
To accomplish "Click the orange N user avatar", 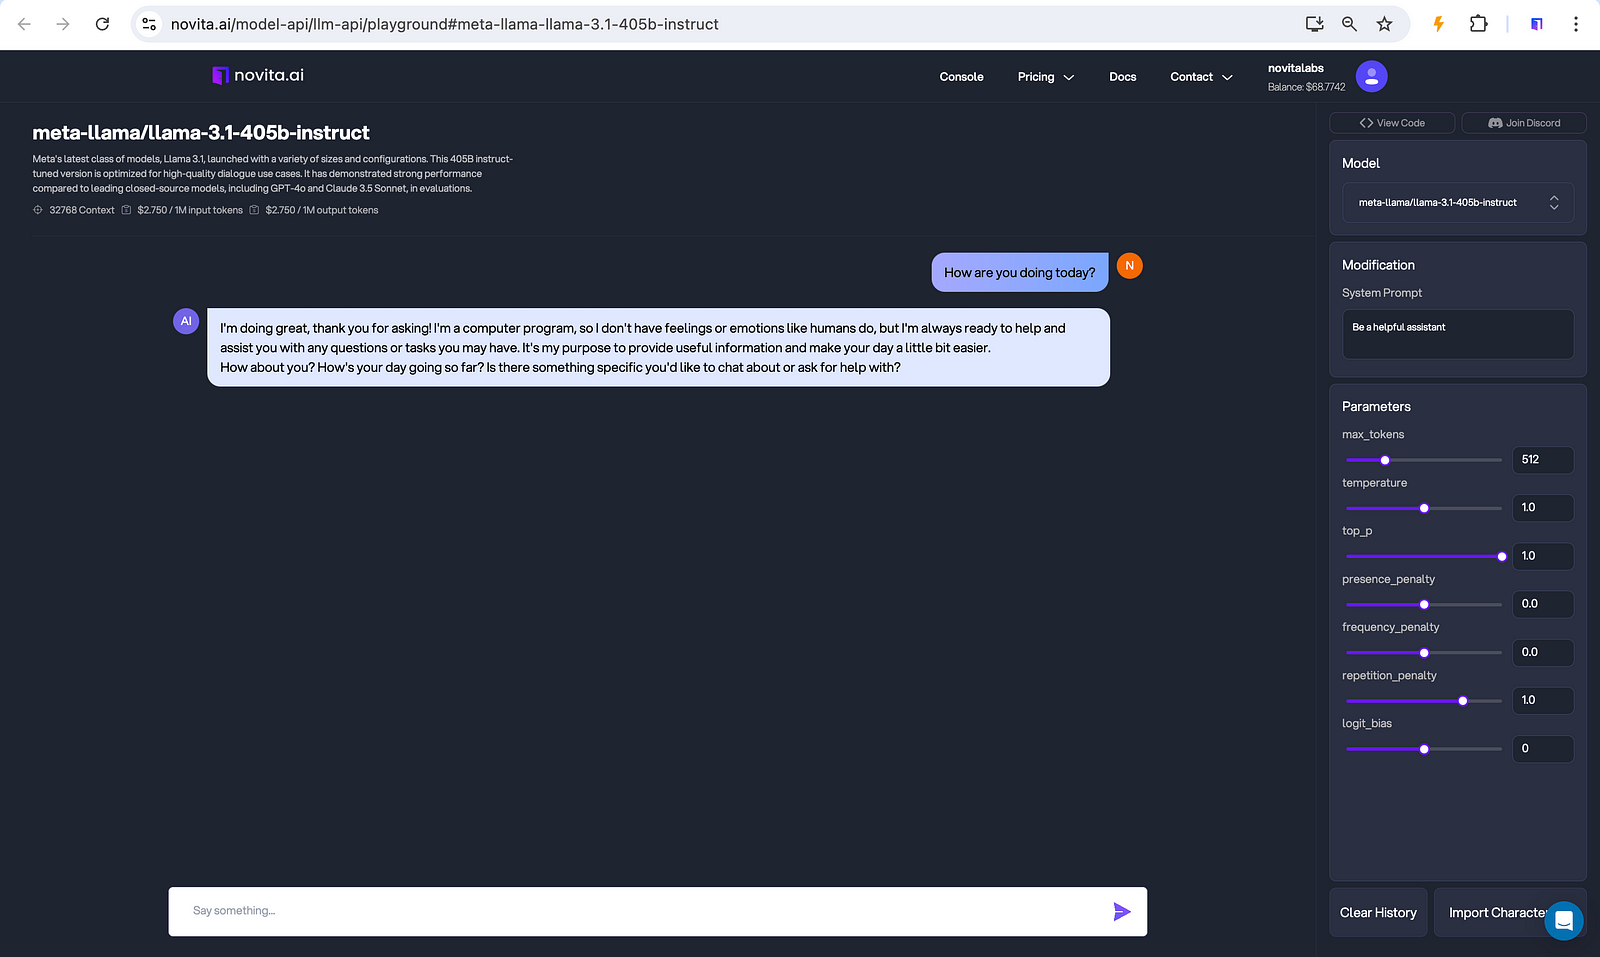I will coord(1129,266).
